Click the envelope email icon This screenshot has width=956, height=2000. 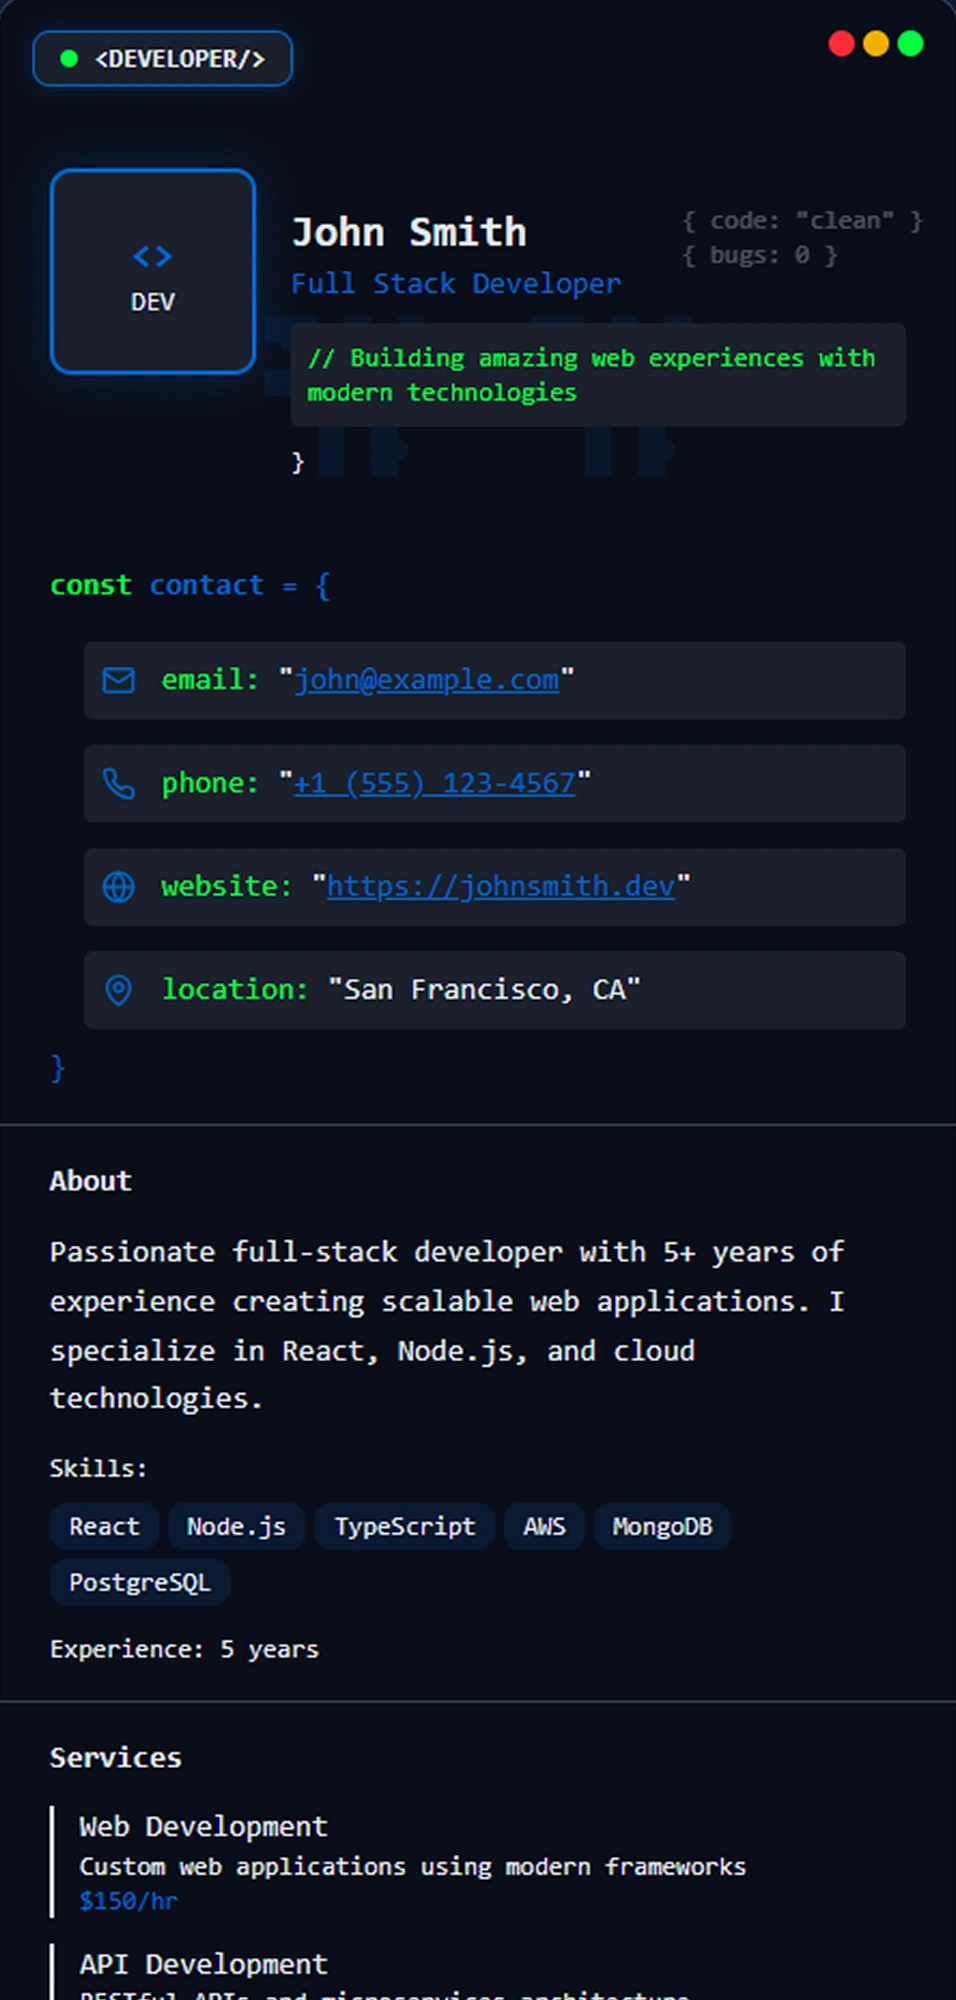118,681
